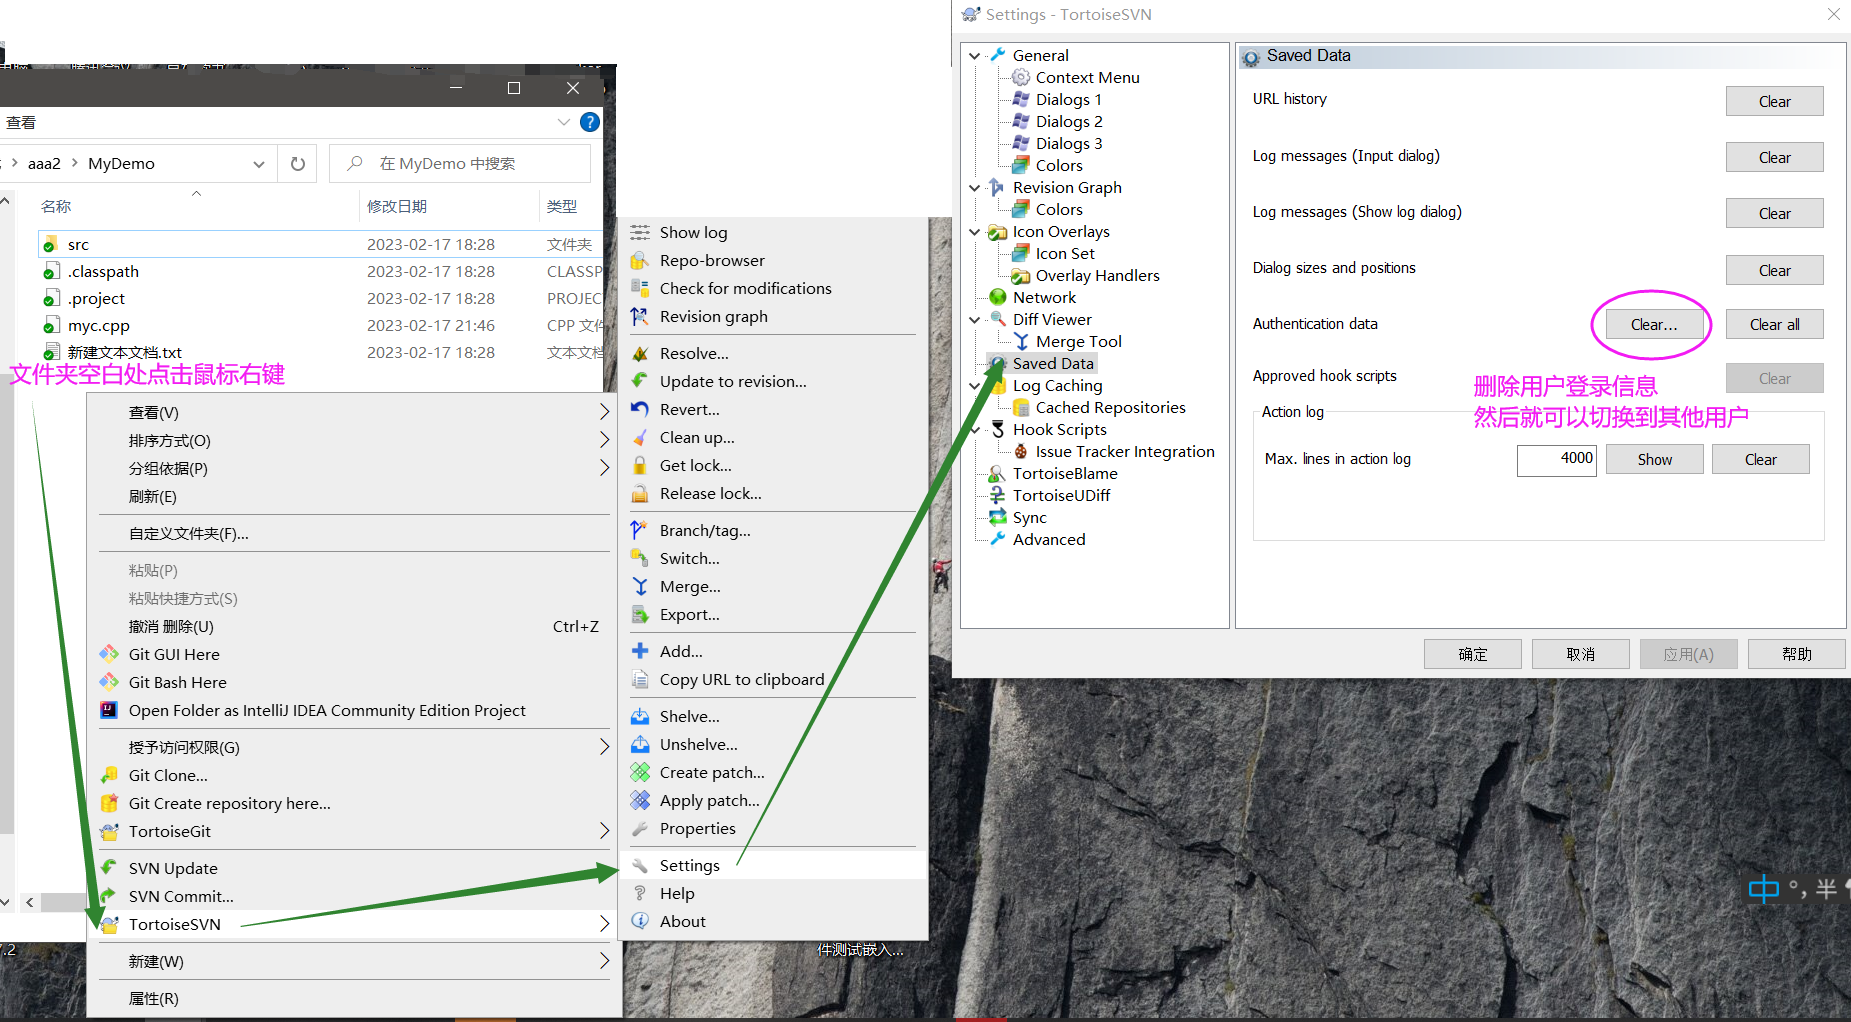Select Advanced in the settings tree

point(1049,539)
